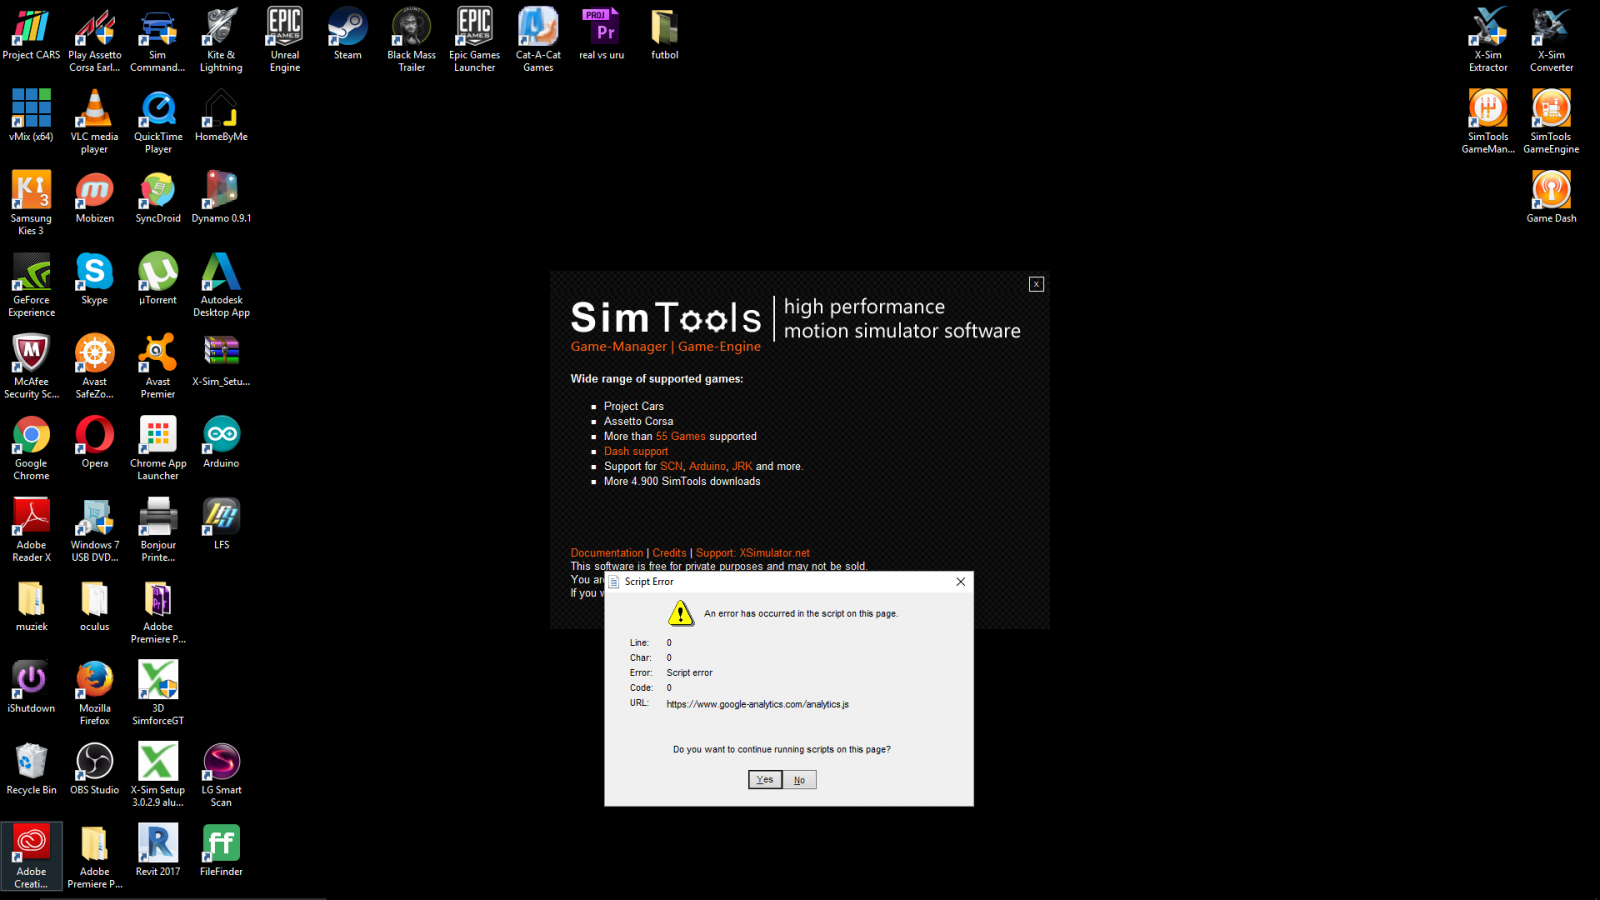Select the SimTools GameManager icon
The height and width of the screenshot is (900, 1600).
[1488, 122]
